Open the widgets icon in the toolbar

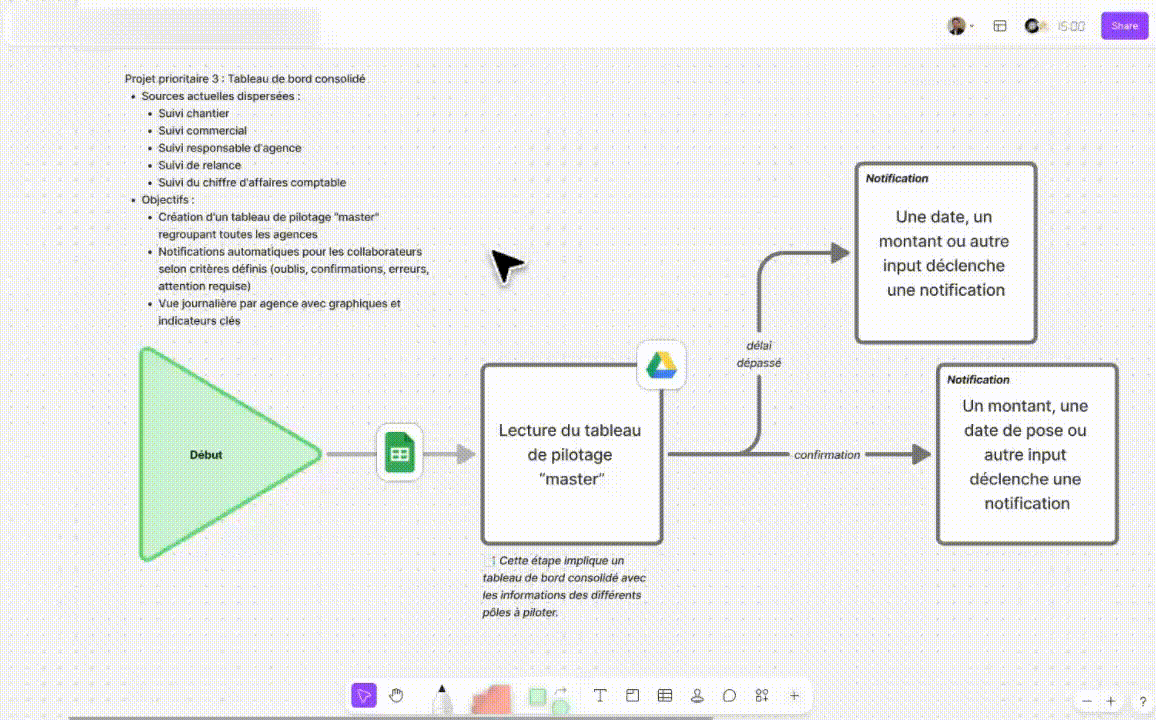coord(761,695)
